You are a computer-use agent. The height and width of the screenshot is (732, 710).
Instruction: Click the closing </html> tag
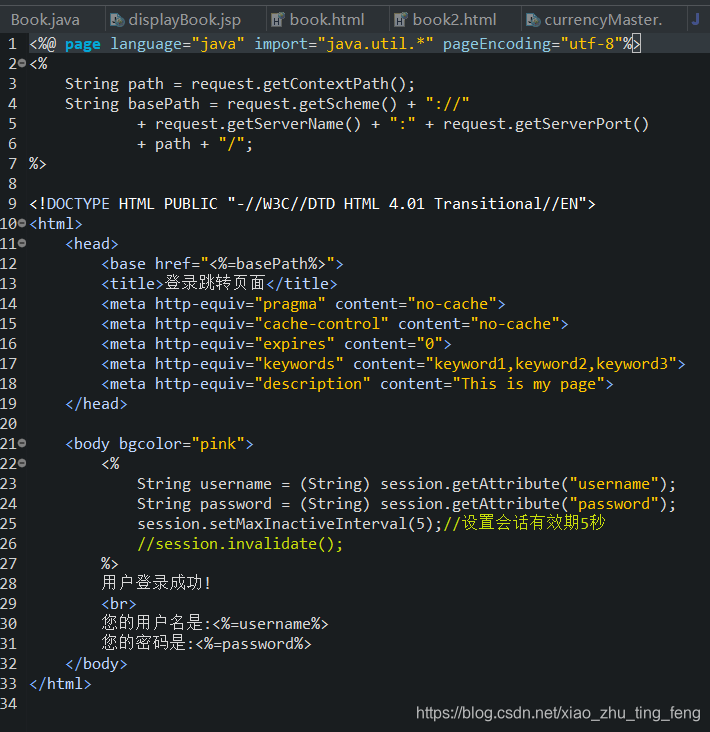click(60, 684)
